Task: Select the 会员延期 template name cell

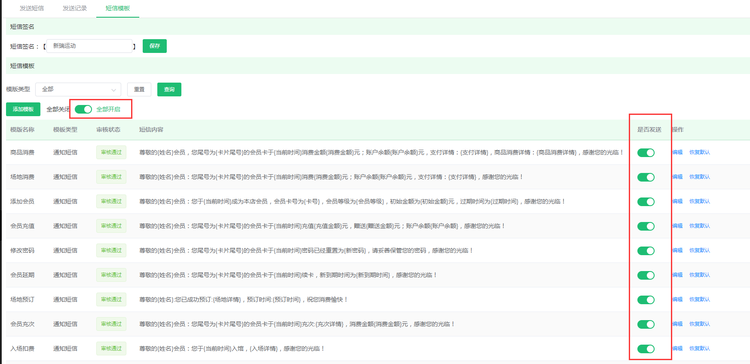Action: tap(22, 275)
